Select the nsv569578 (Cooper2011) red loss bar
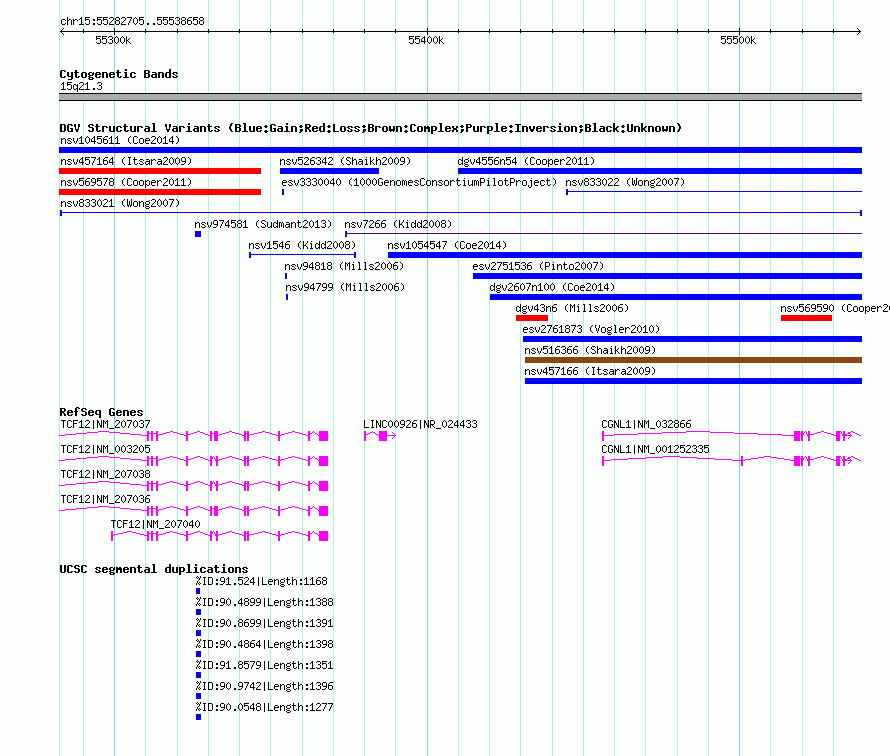 (160, 192)
